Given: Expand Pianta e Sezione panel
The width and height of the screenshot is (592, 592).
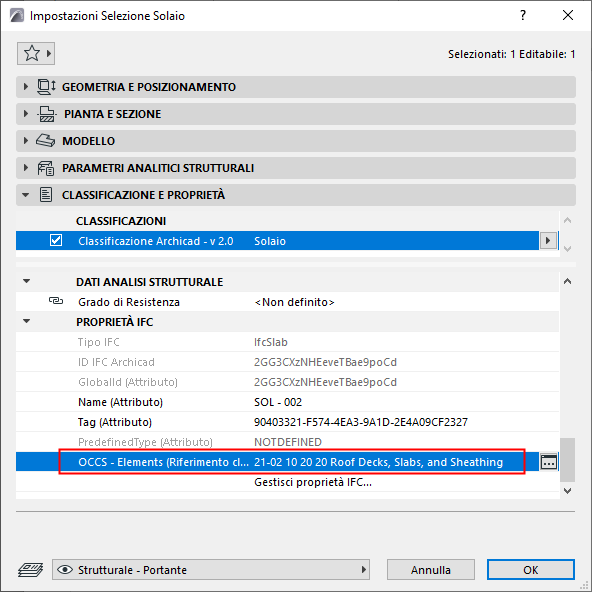Looking at the screenshot, I should (26, 114).
